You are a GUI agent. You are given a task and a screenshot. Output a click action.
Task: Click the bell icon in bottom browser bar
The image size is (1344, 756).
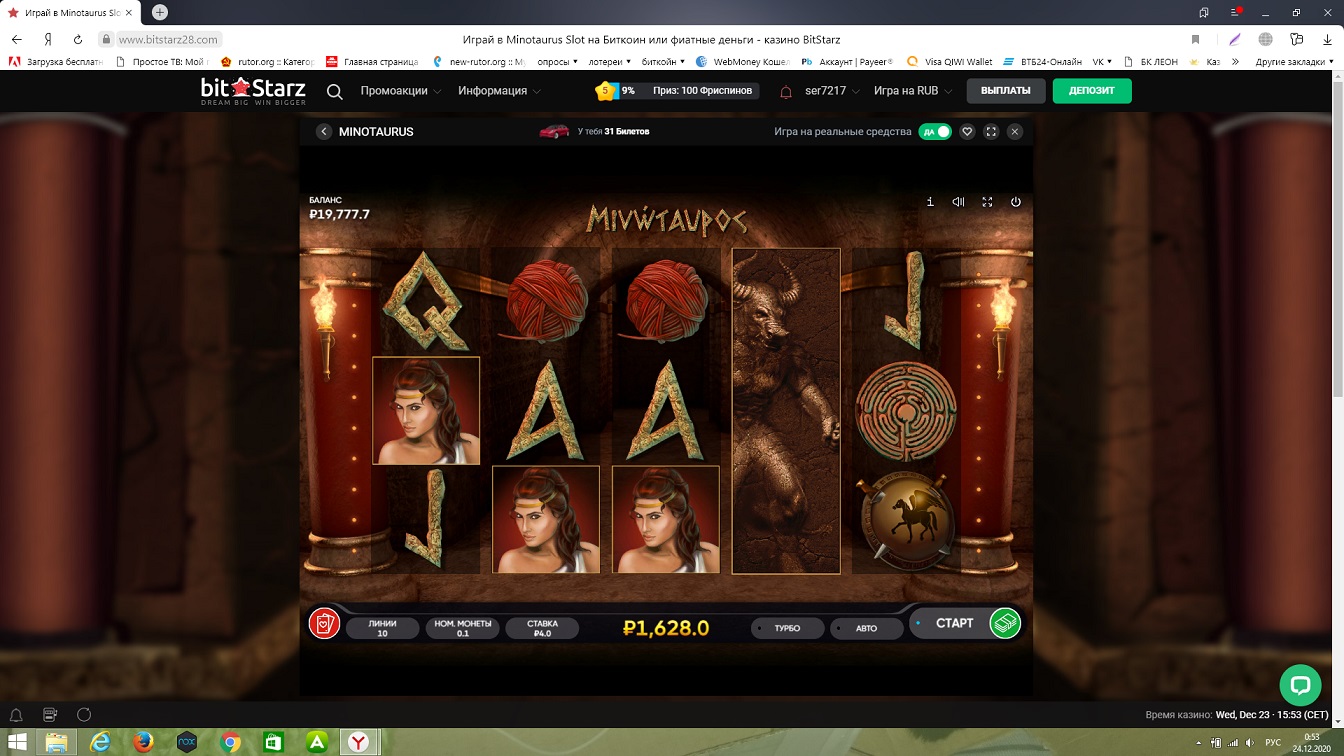16,715
